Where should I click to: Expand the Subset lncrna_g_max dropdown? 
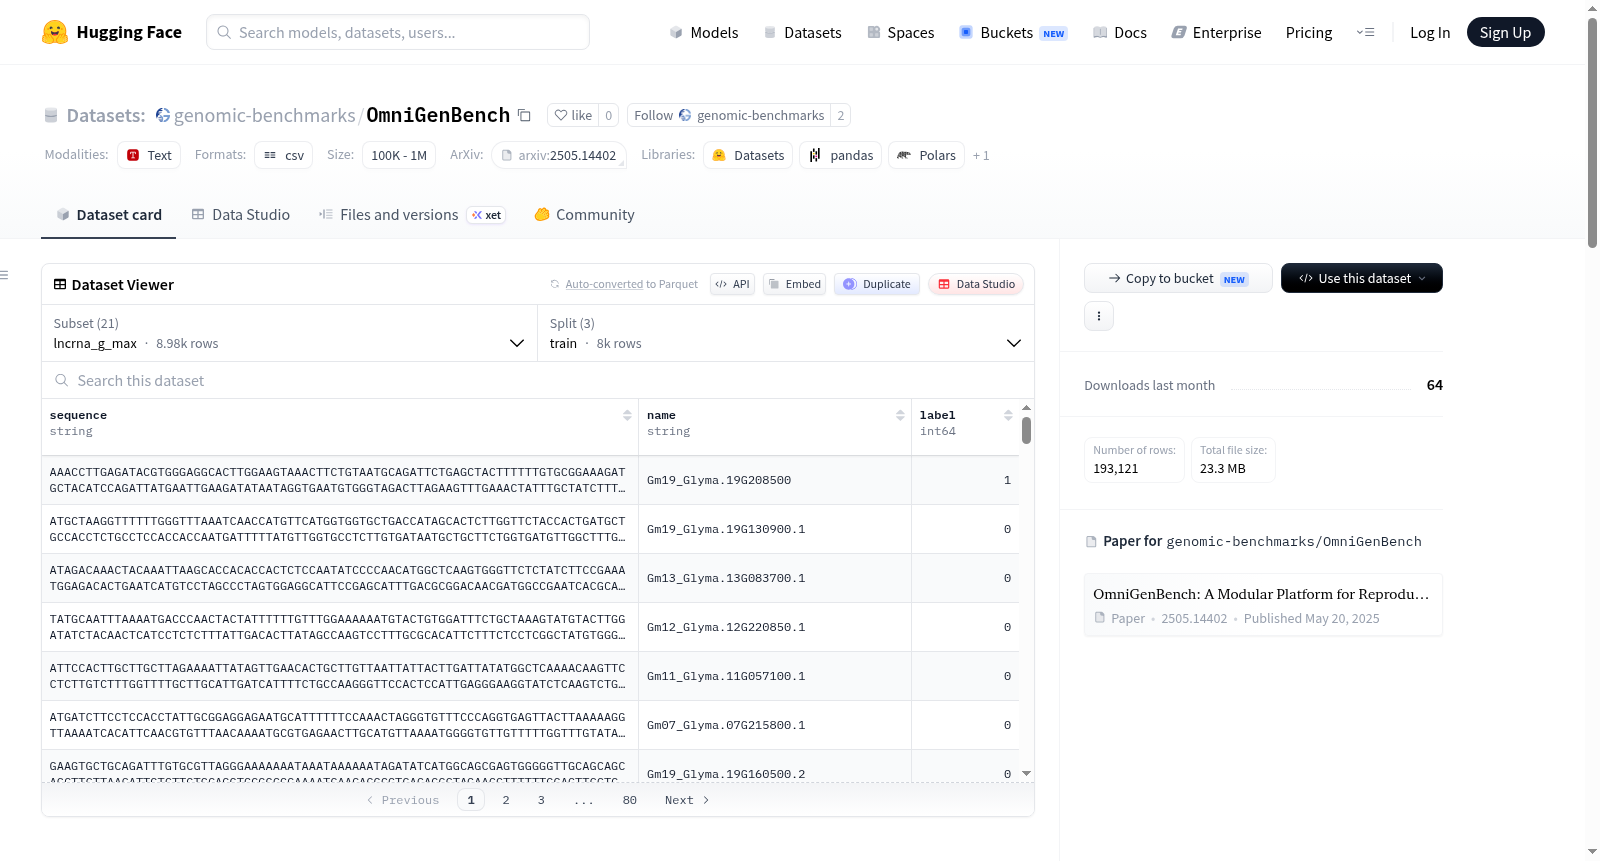(289, 333)
